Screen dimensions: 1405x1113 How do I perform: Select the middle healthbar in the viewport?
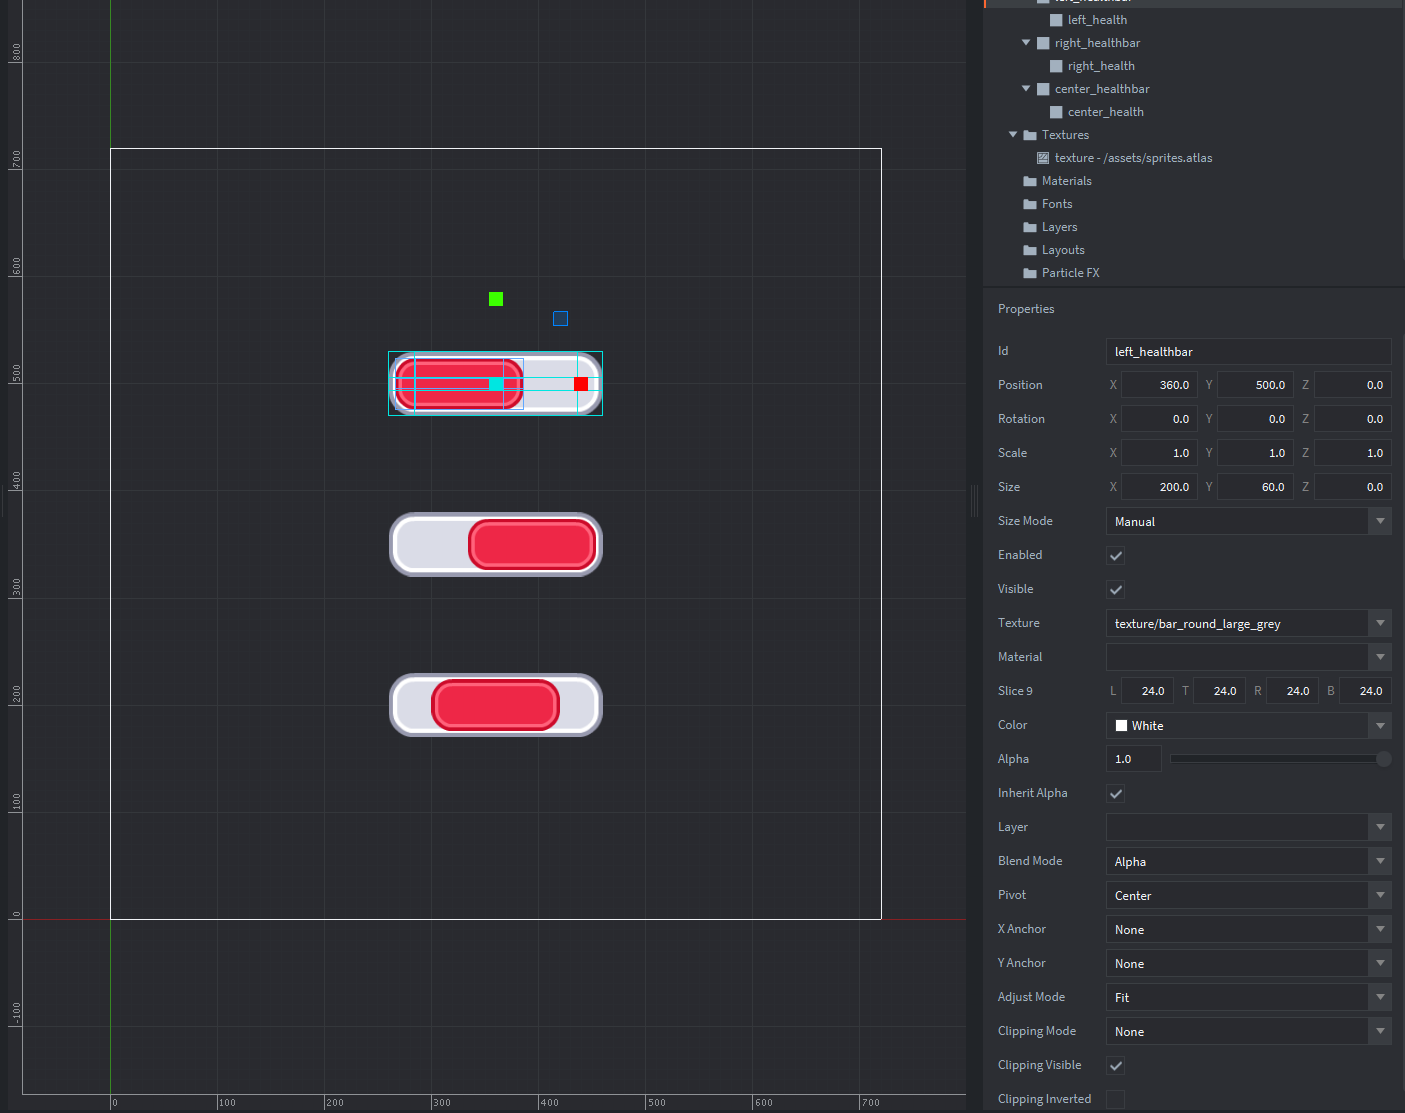pyautogui.click(x=496, y=545)
